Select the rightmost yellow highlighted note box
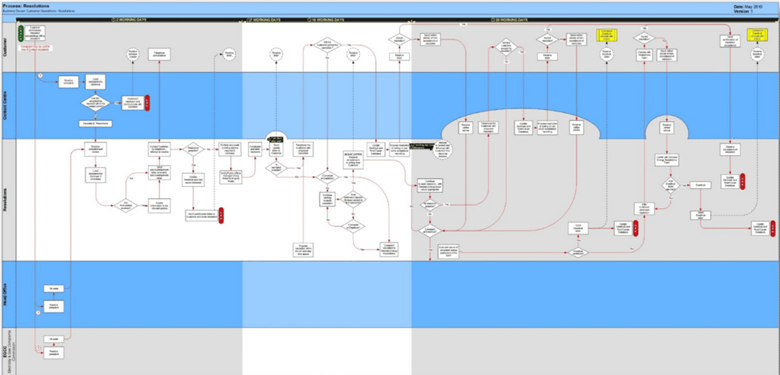The image size is (780, 375). point(757,35)
